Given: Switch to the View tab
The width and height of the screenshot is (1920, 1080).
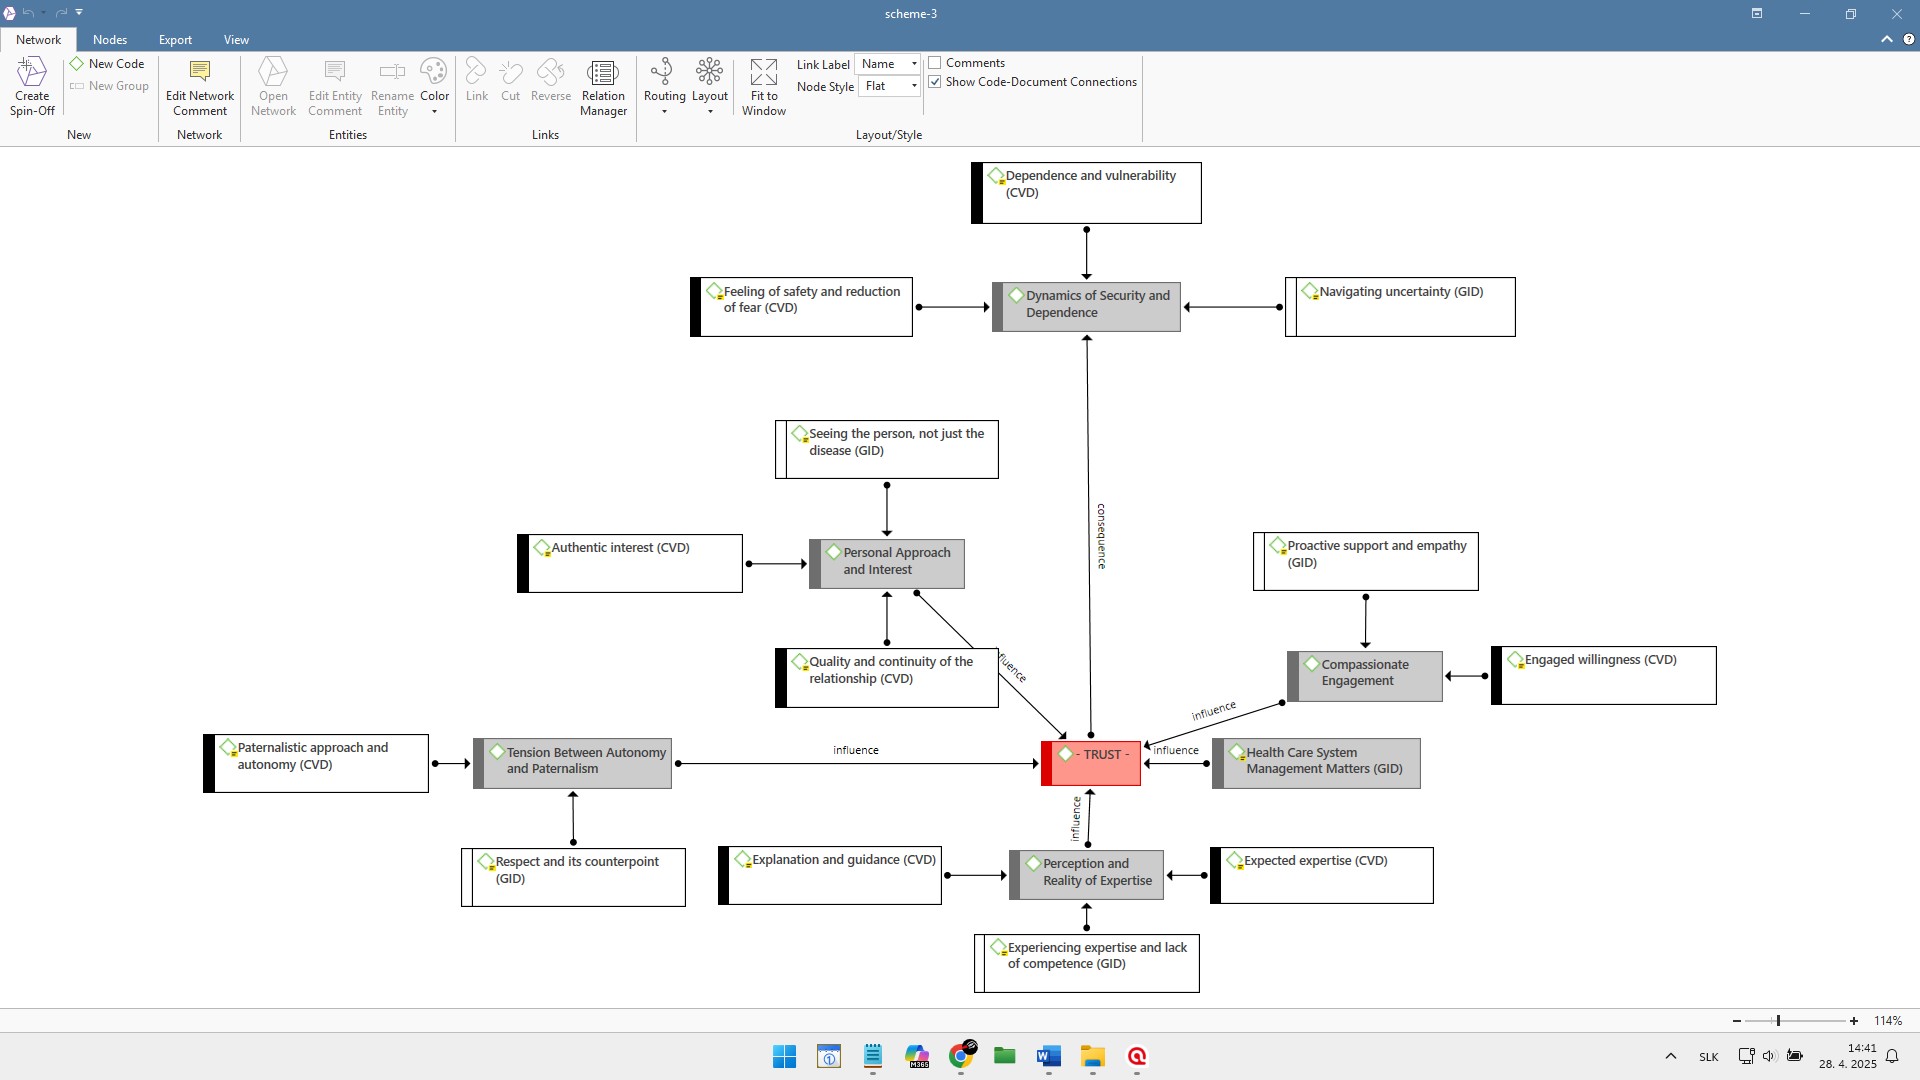Looking at the screenshot, I should point(236,40).
